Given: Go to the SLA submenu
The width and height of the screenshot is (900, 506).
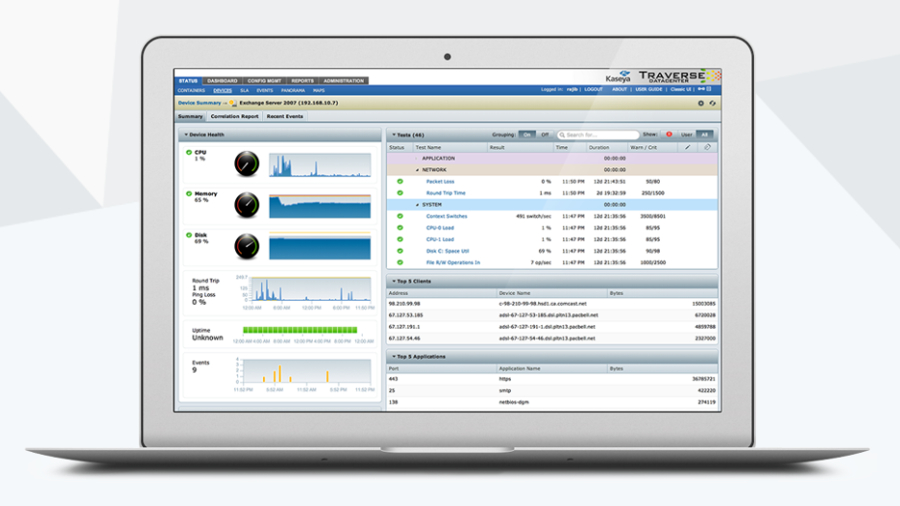Looking at the screenshot, I should (245, 91).
